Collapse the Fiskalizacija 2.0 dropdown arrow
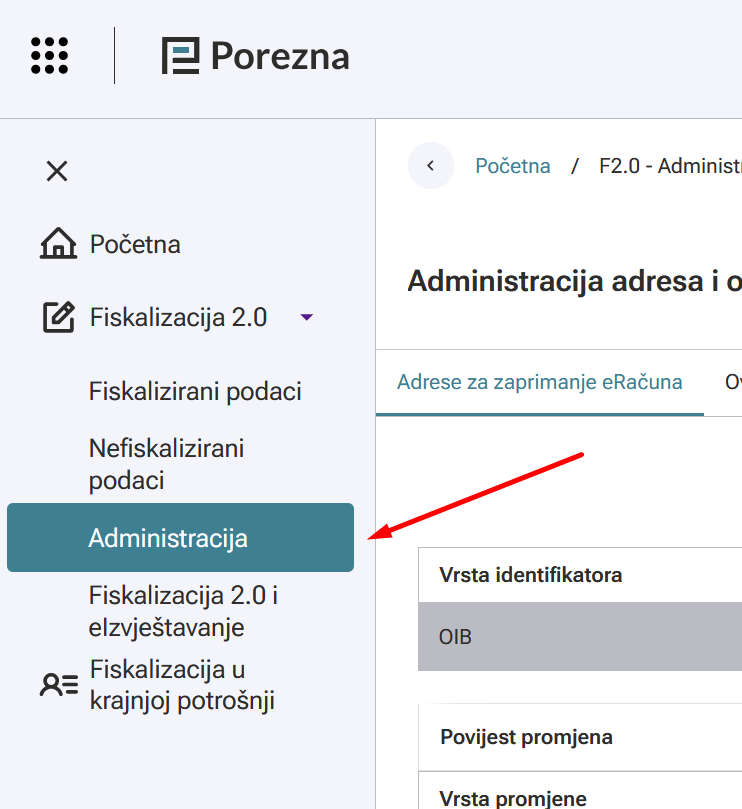Screen dimensions: 742x809 [307, 318]
